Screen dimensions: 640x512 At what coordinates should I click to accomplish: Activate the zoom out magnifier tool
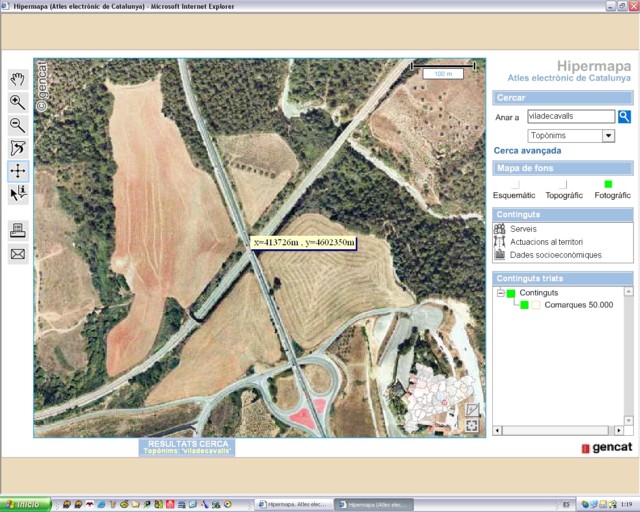(18, 125)
